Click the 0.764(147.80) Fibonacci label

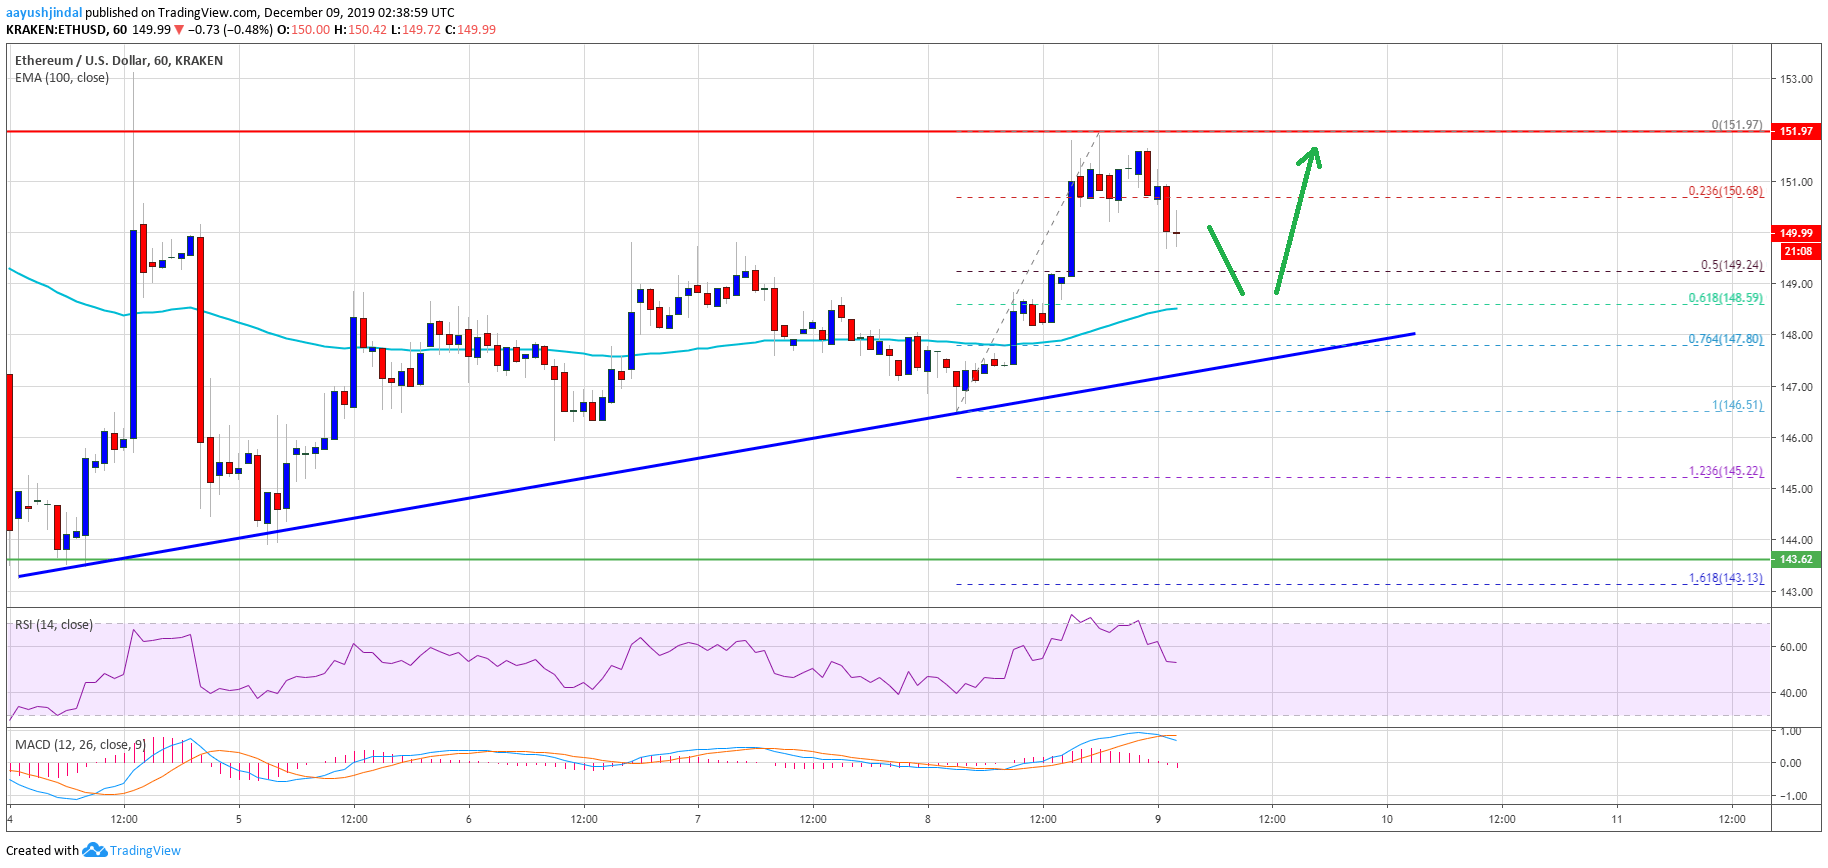tap(1726, 339)
